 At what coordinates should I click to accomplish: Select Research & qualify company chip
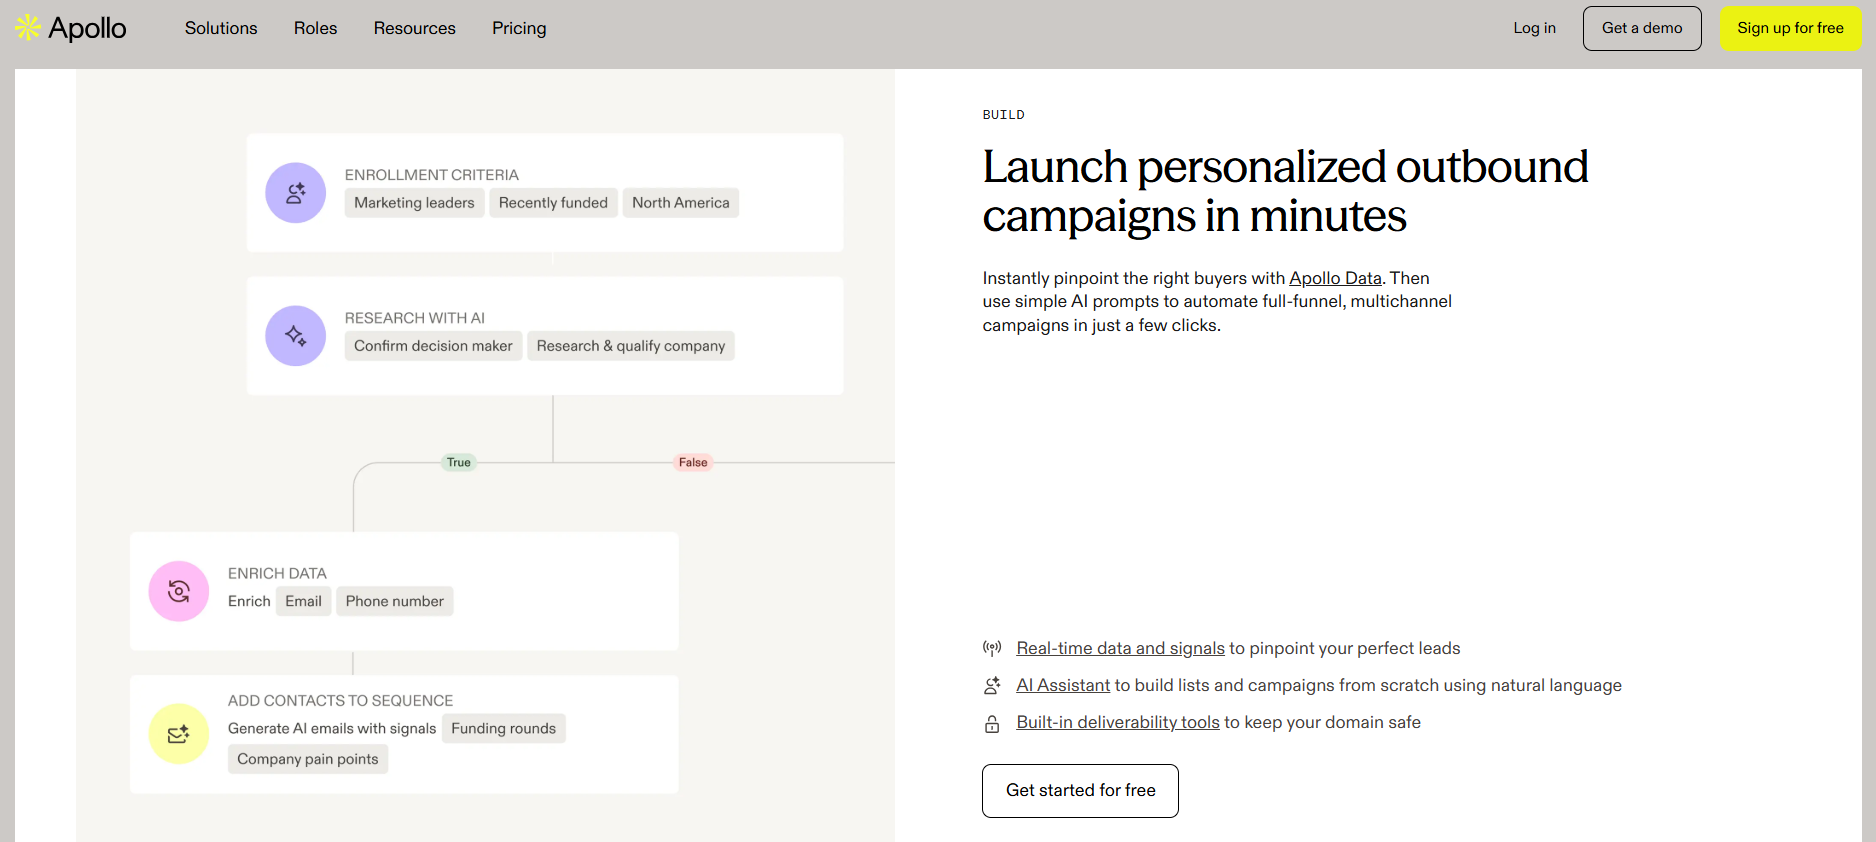tap(631, 346)
